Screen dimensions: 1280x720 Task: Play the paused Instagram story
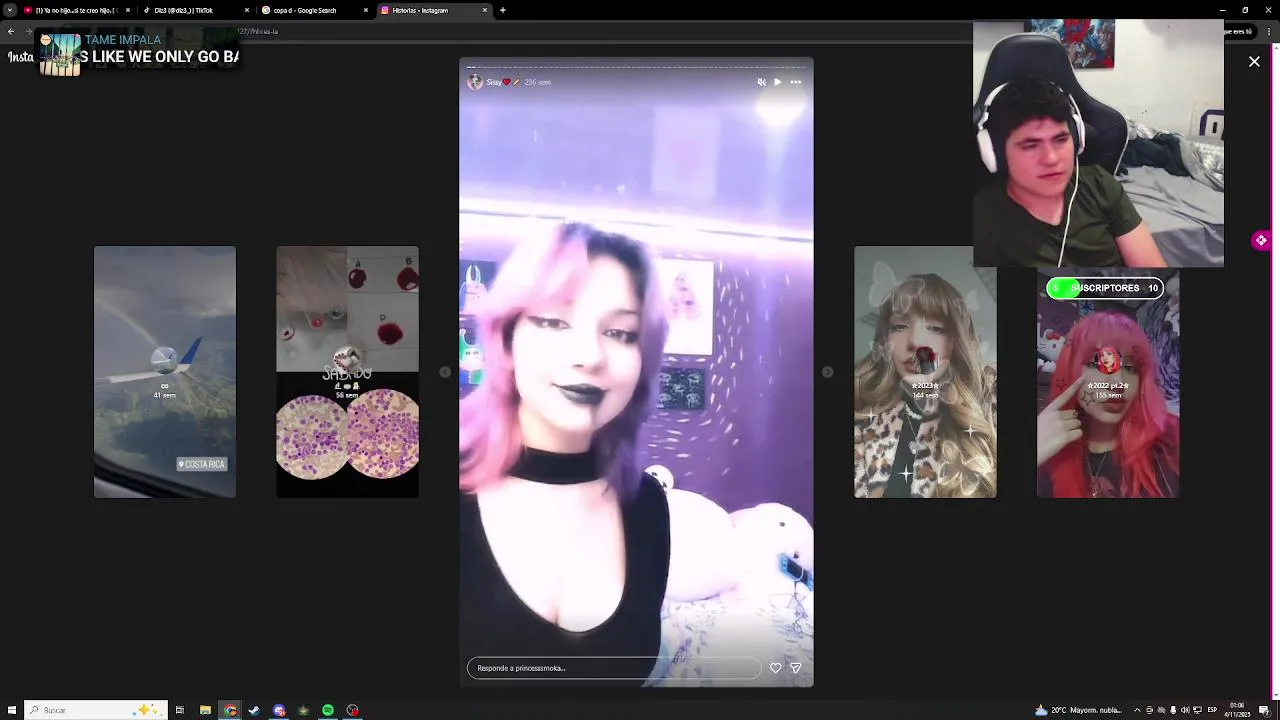click(777, 82)
